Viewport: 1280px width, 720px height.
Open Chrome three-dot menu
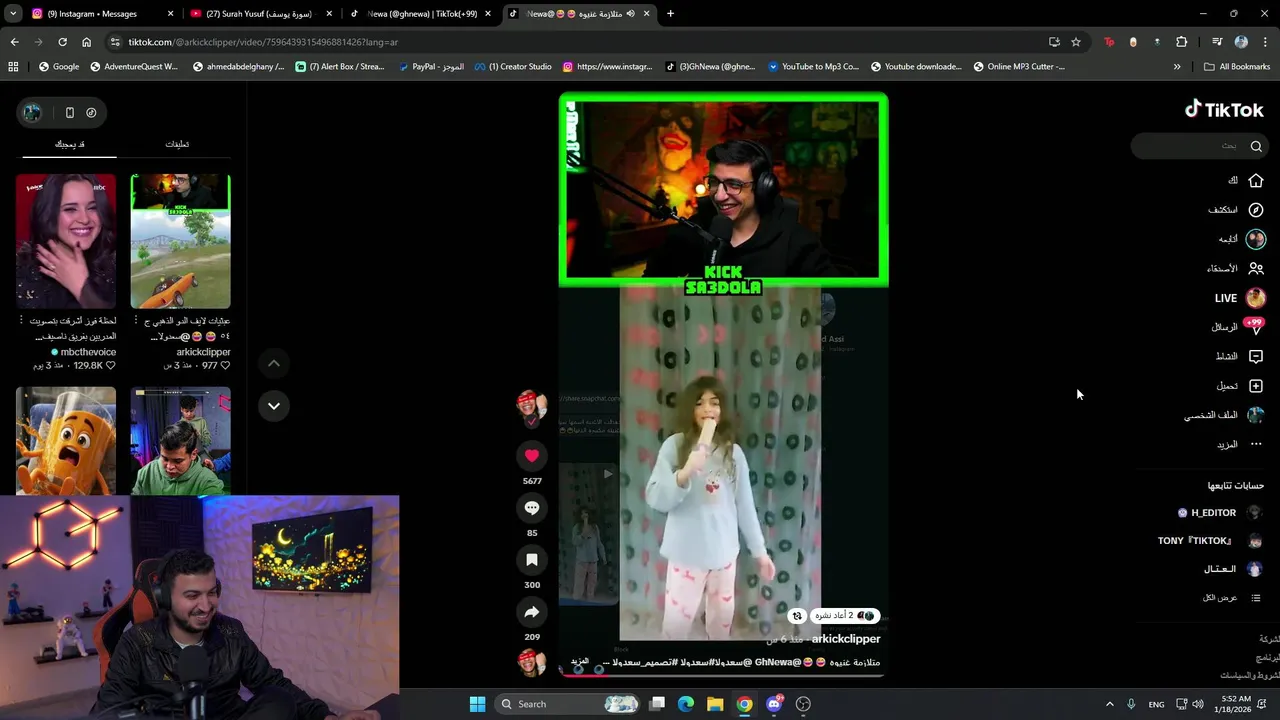coord(1265,42)
